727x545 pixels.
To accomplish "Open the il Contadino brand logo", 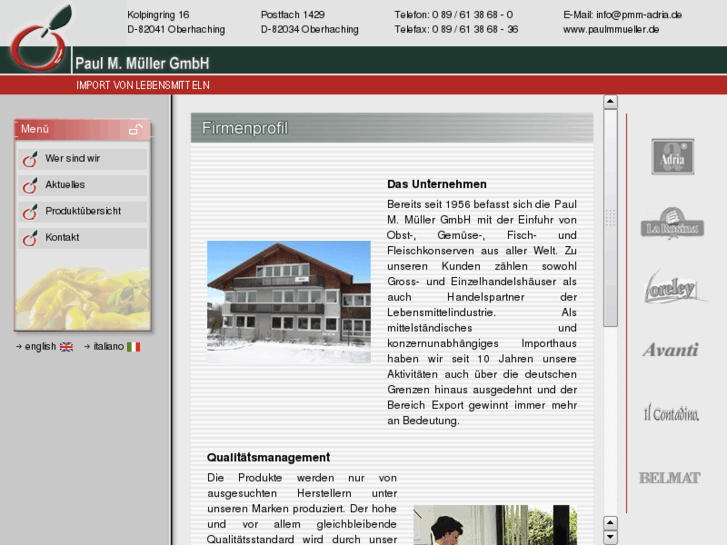I will pyautogui.click(x=671, y=412).
